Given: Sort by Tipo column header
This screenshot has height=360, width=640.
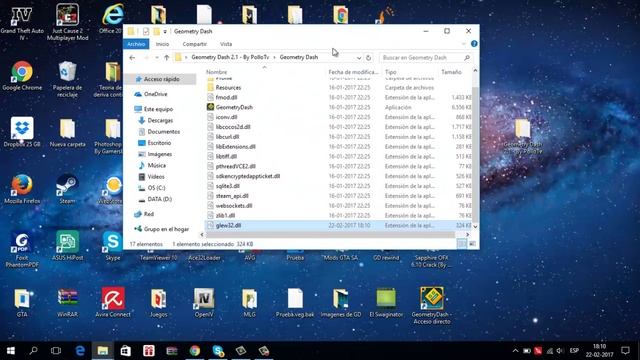Looking at the screenshot, I should (390, 72).
